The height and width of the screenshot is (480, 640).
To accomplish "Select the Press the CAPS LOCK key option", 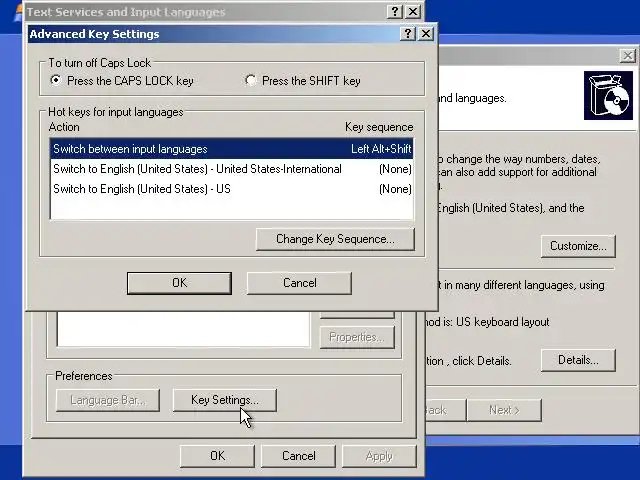I will (x=122, y=81).
